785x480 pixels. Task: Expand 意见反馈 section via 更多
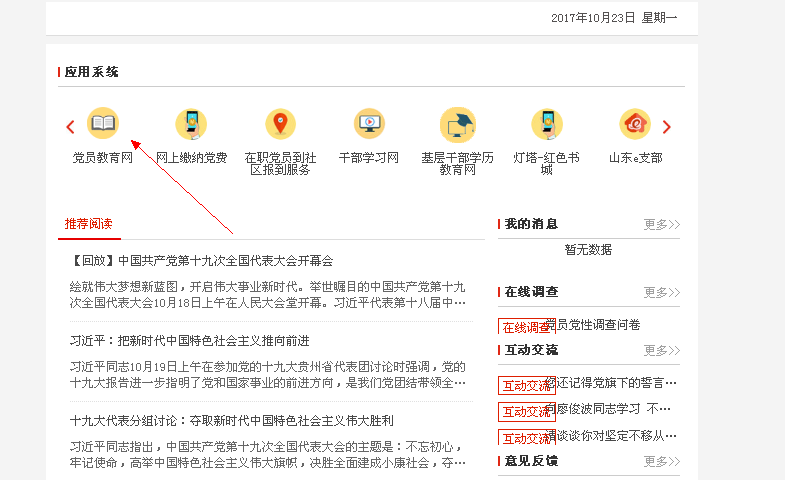[661, 462]
